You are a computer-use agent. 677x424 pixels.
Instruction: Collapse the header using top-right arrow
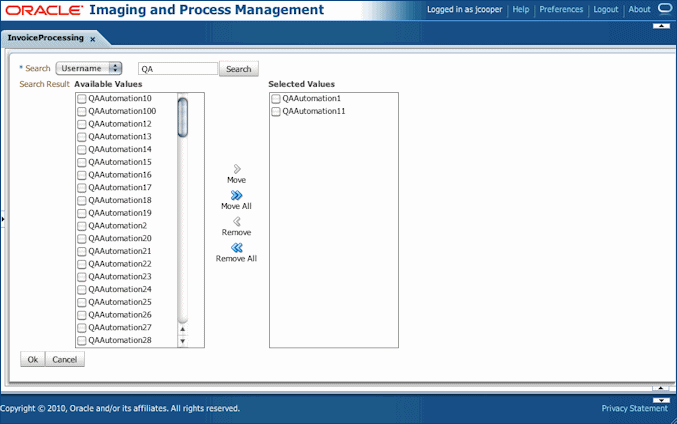661,26
